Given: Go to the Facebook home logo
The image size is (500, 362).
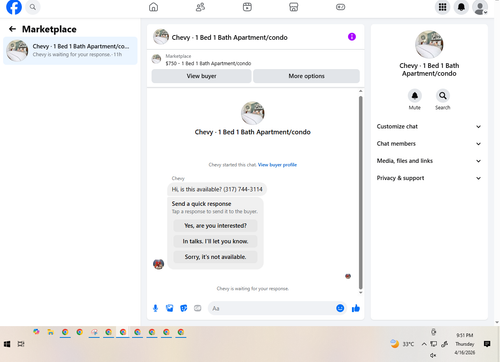Looking at the screenshot, I should [x=14, y=7].
